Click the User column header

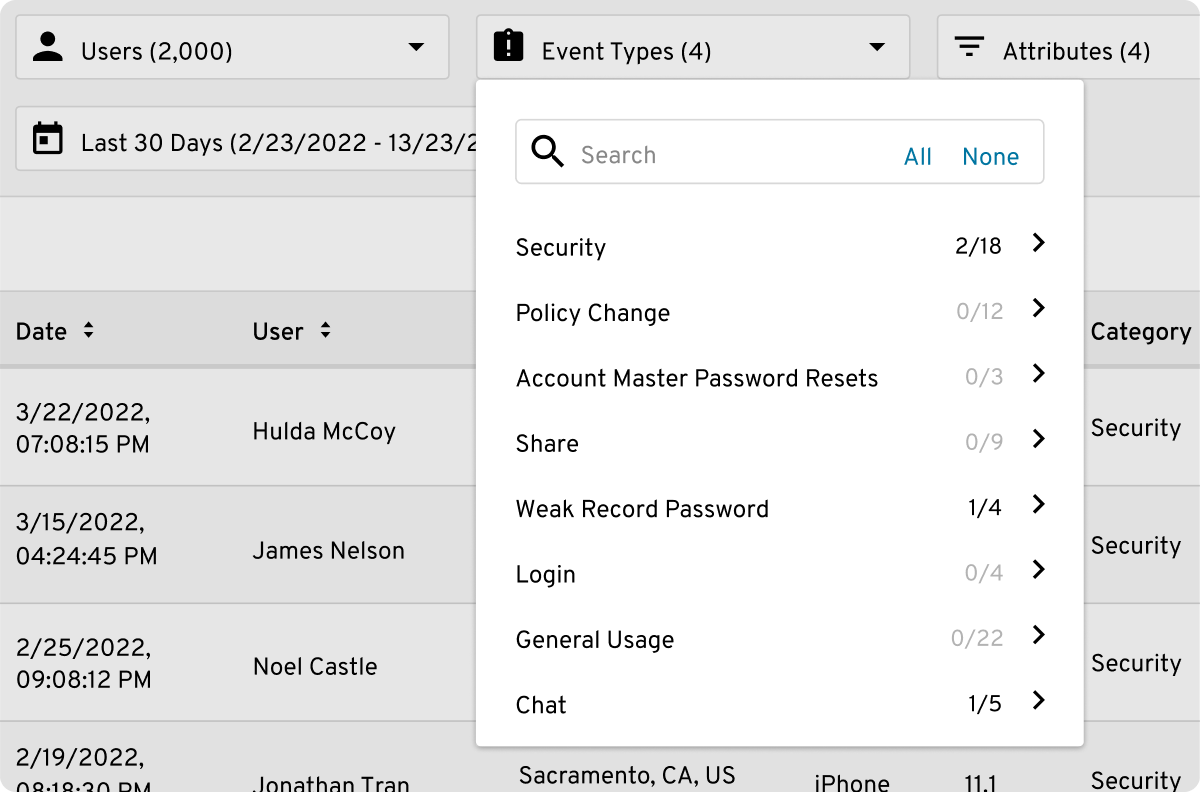coord(278,331)
